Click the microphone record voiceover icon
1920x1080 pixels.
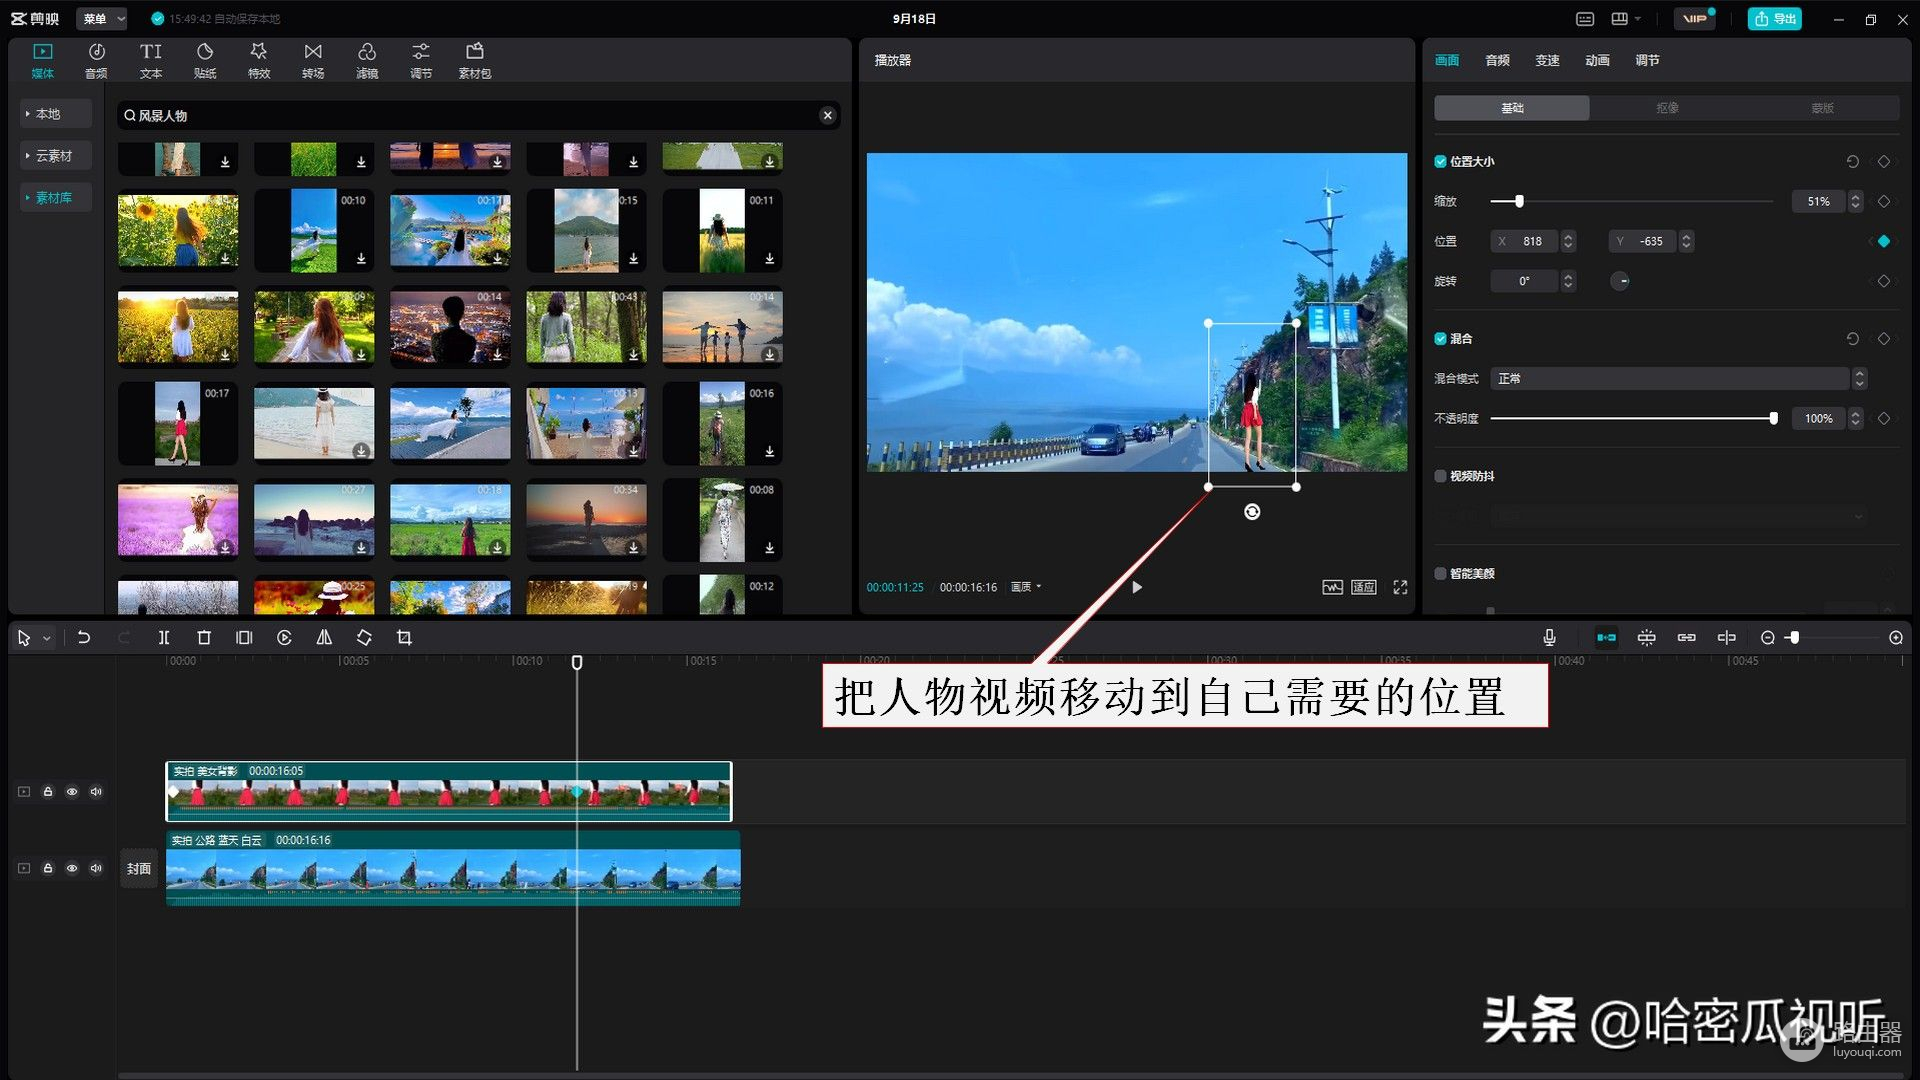(x=1549, y=638)
